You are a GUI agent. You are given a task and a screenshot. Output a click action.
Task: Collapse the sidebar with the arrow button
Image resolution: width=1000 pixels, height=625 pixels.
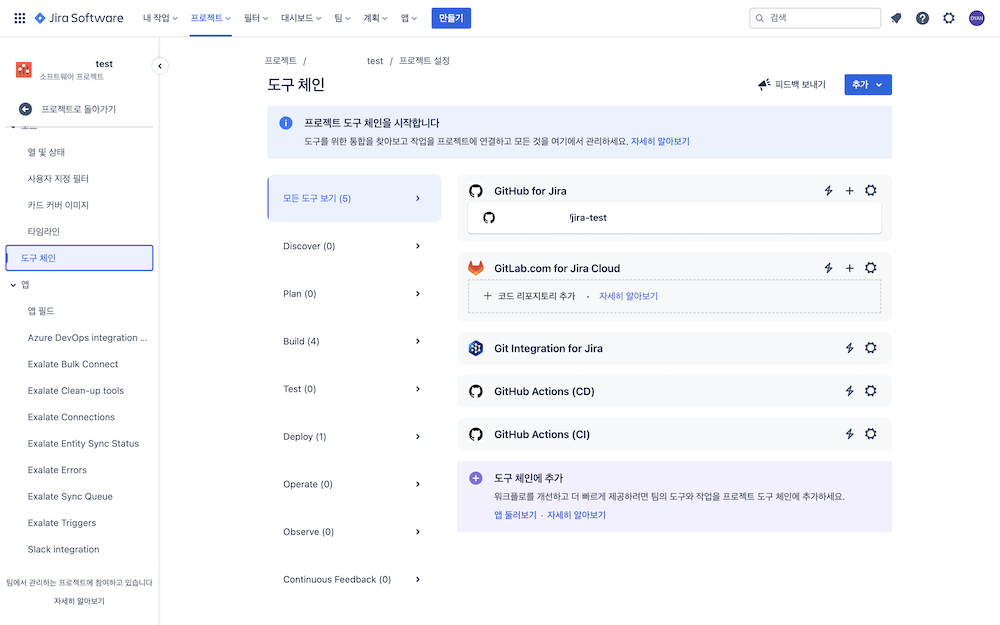159,66
